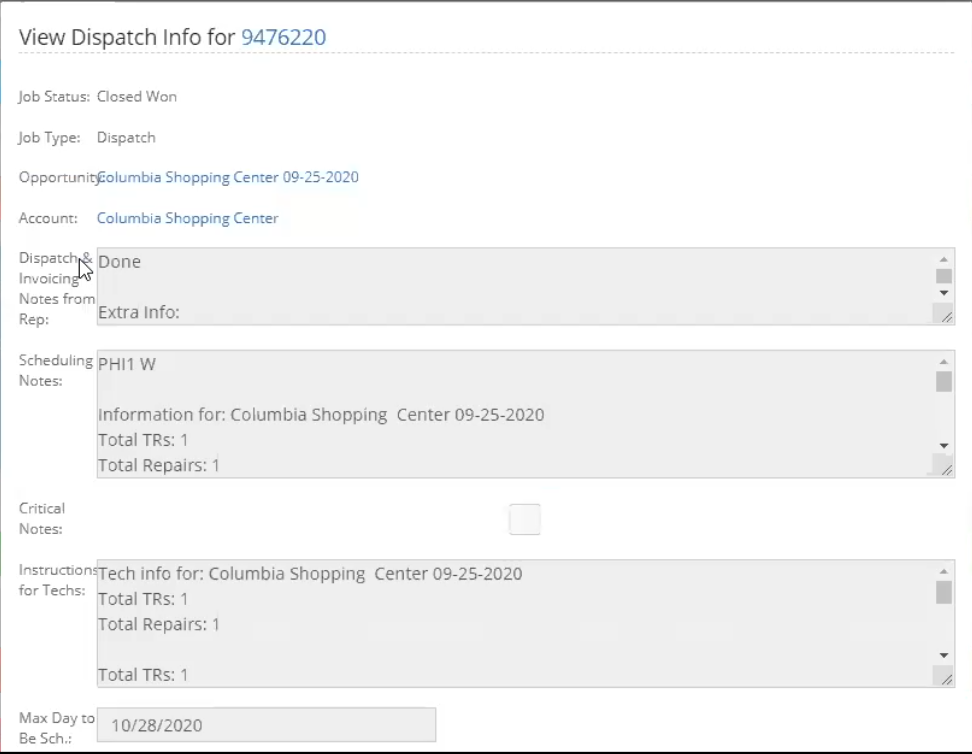Click scroll down arrow in Dispatch Notes box
Image resolution: width=972 pixels, height=754 pixels.
pos(943,293)
